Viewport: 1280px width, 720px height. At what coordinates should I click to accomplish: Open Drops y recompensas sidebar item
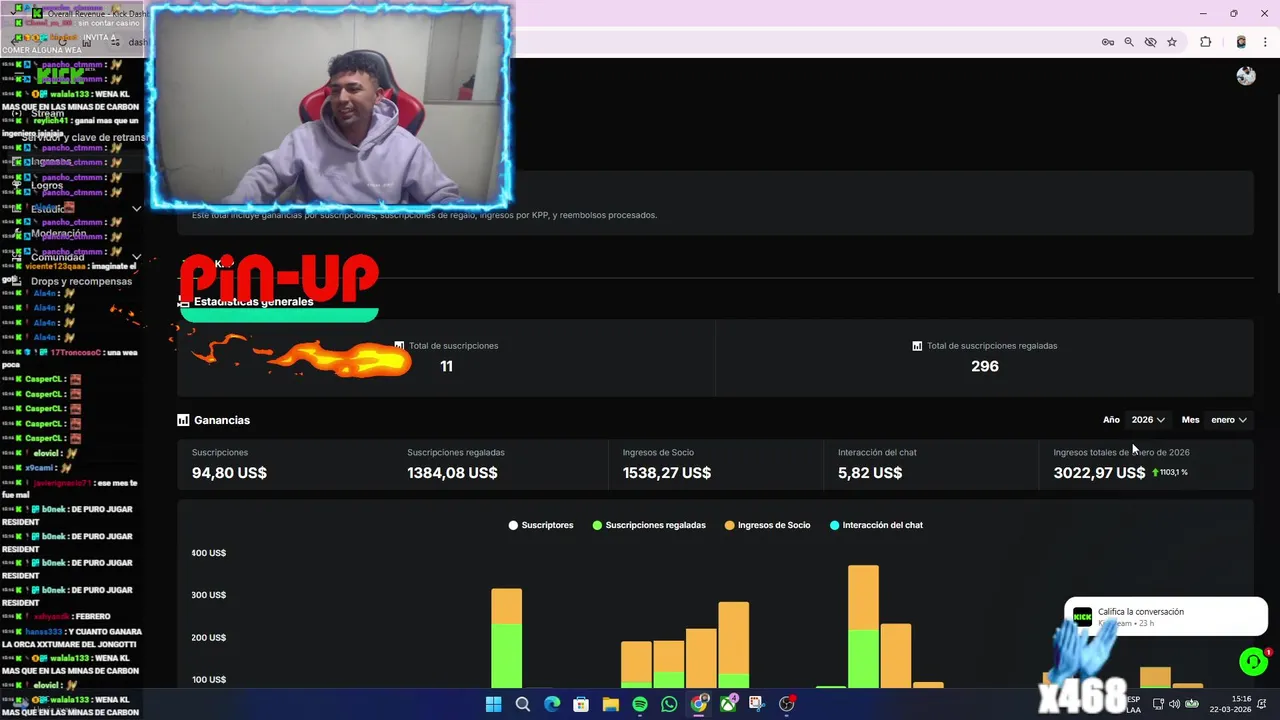click(x=81, y=281)
